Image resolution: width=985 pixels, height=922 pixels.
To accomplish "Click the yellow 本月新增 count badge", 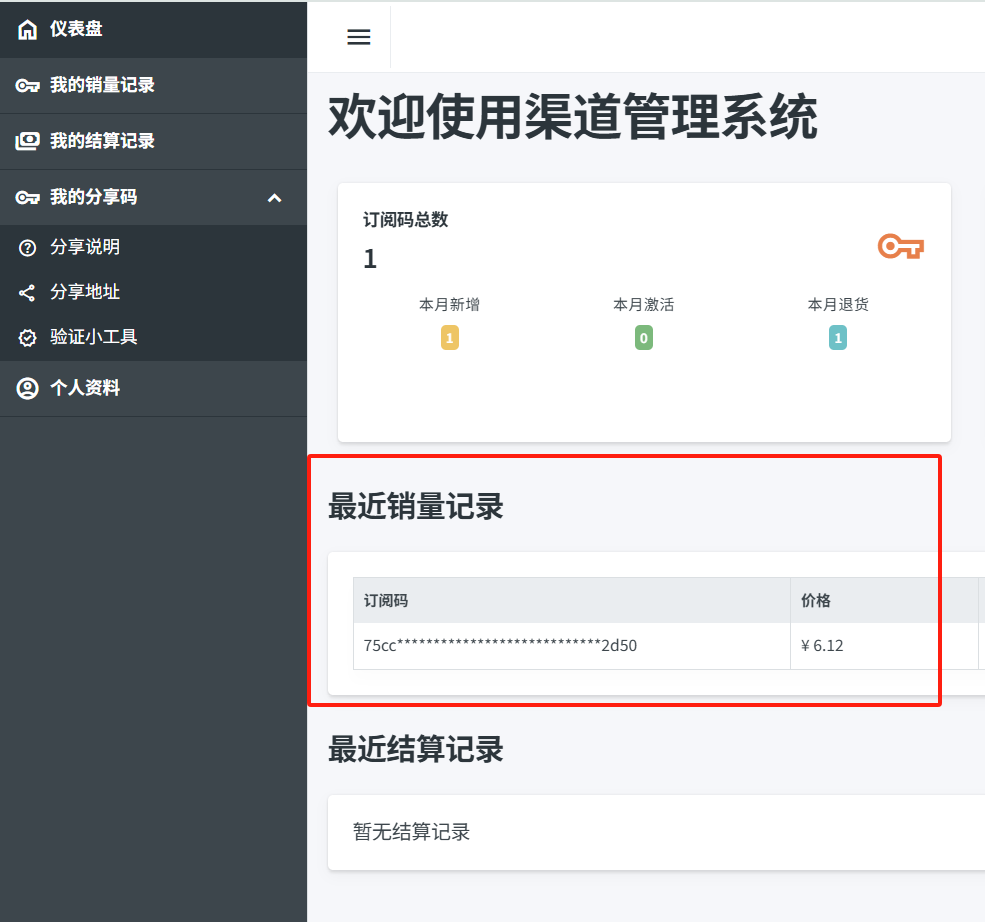I will pos(450,339).
